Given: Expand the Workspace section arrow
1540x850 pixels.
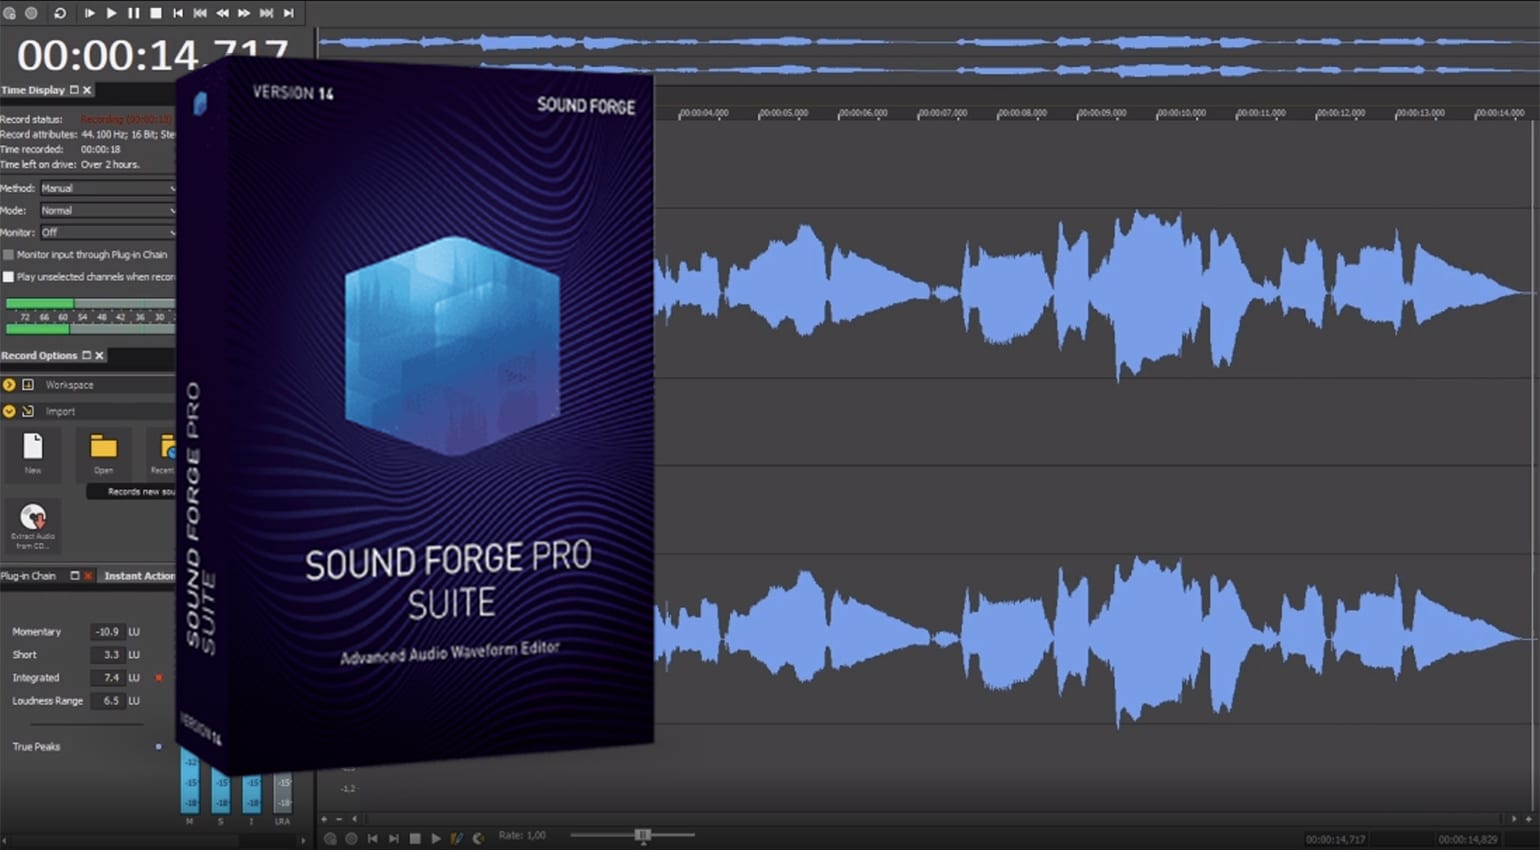Looking at the screenshot, I should pos(9,384).
